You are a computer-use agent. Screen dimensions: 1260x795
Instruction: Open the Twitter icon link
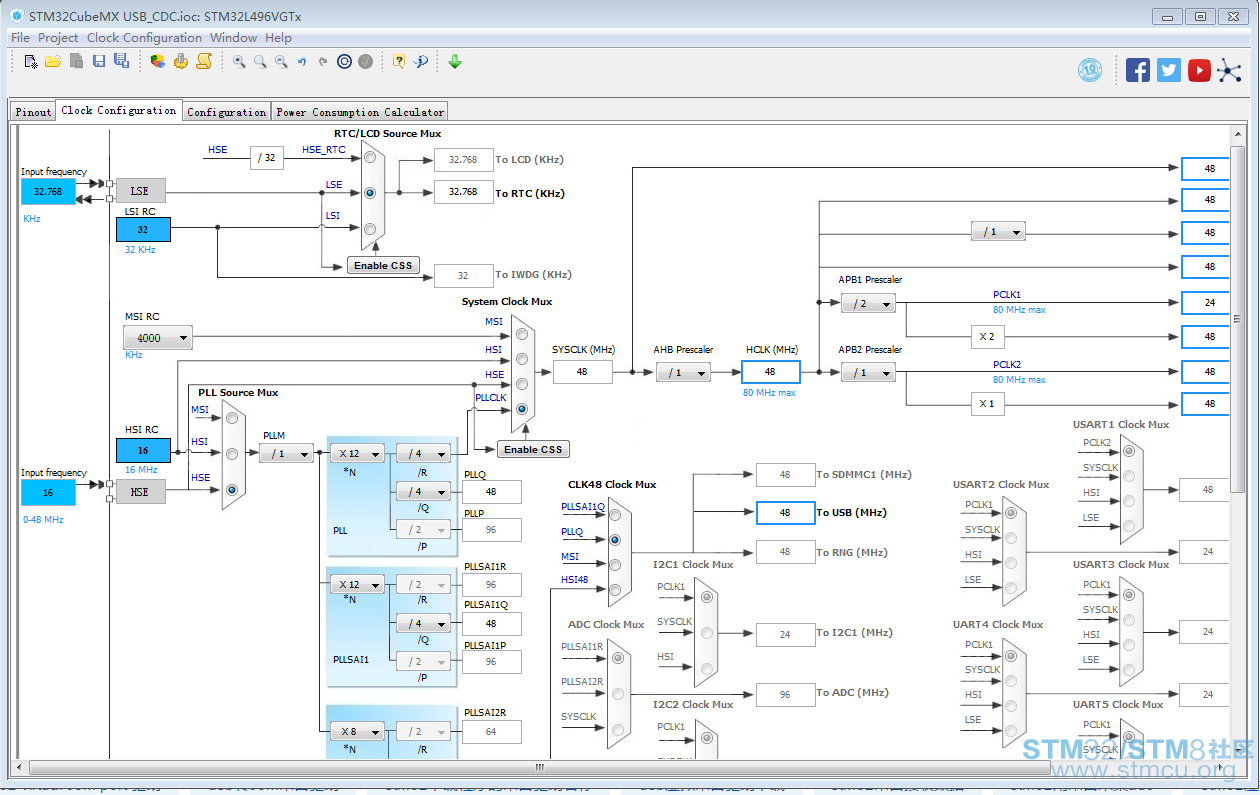coord(1169,70)
